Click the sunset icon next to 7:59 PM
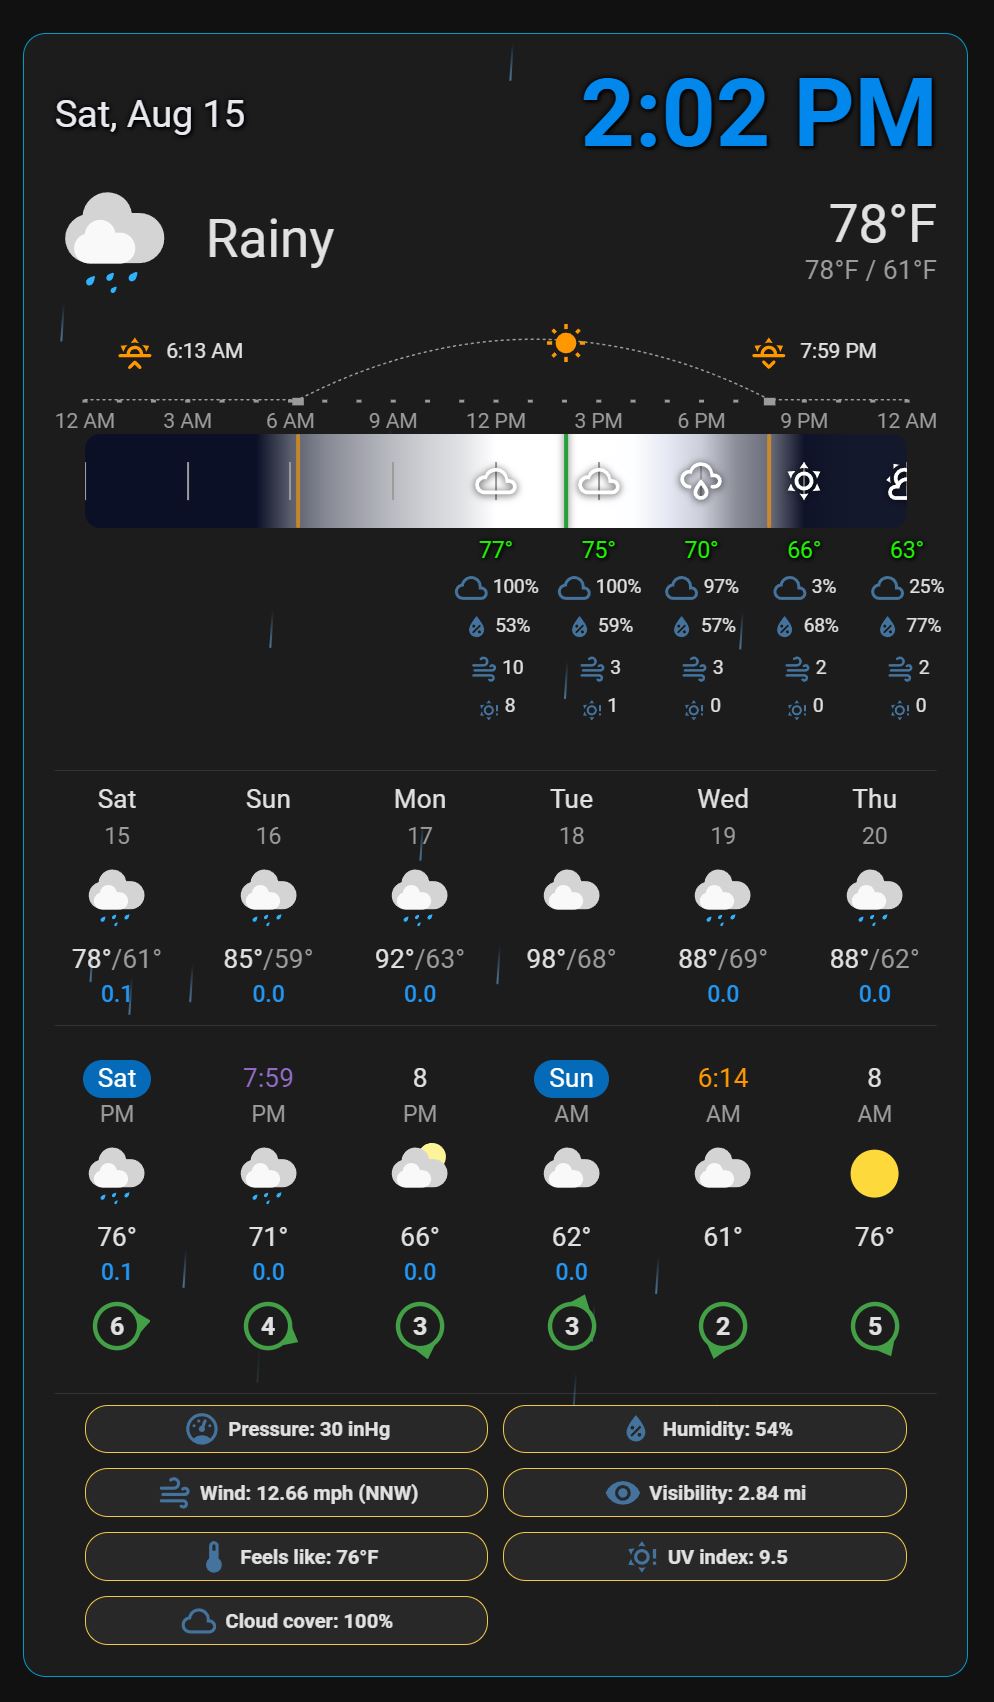 [x=768, y=352]
